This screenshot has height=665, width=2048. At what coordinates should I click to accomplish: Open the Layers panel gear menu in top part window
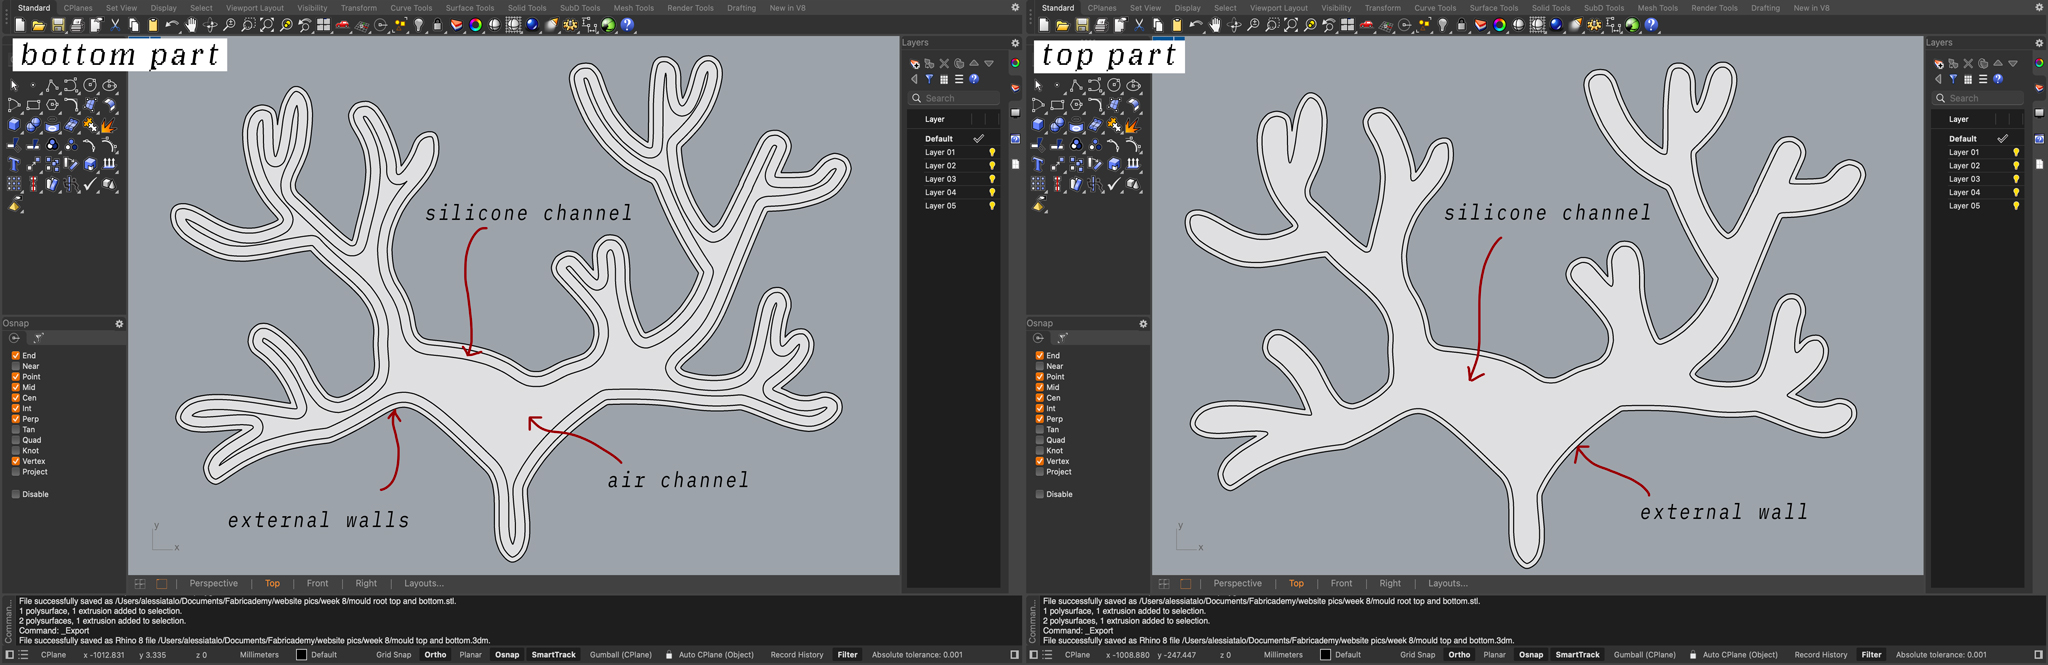[x=2039, y=43]
